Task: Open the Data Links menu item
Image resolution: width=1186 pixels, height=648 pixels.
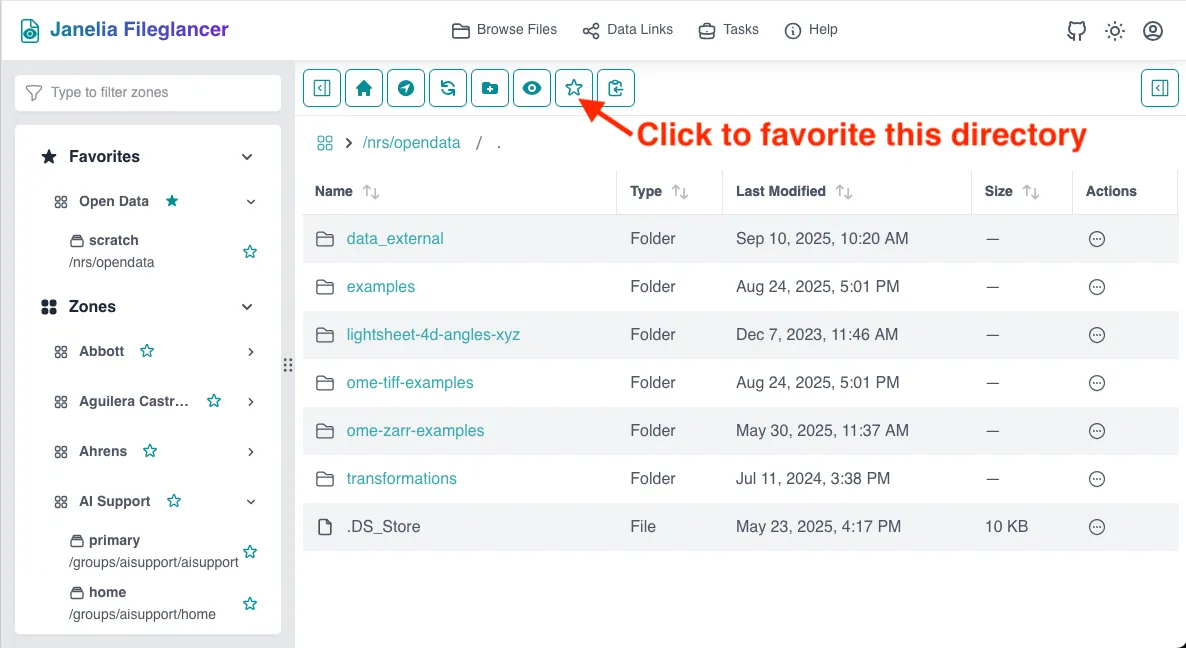Action: [628, 30]
